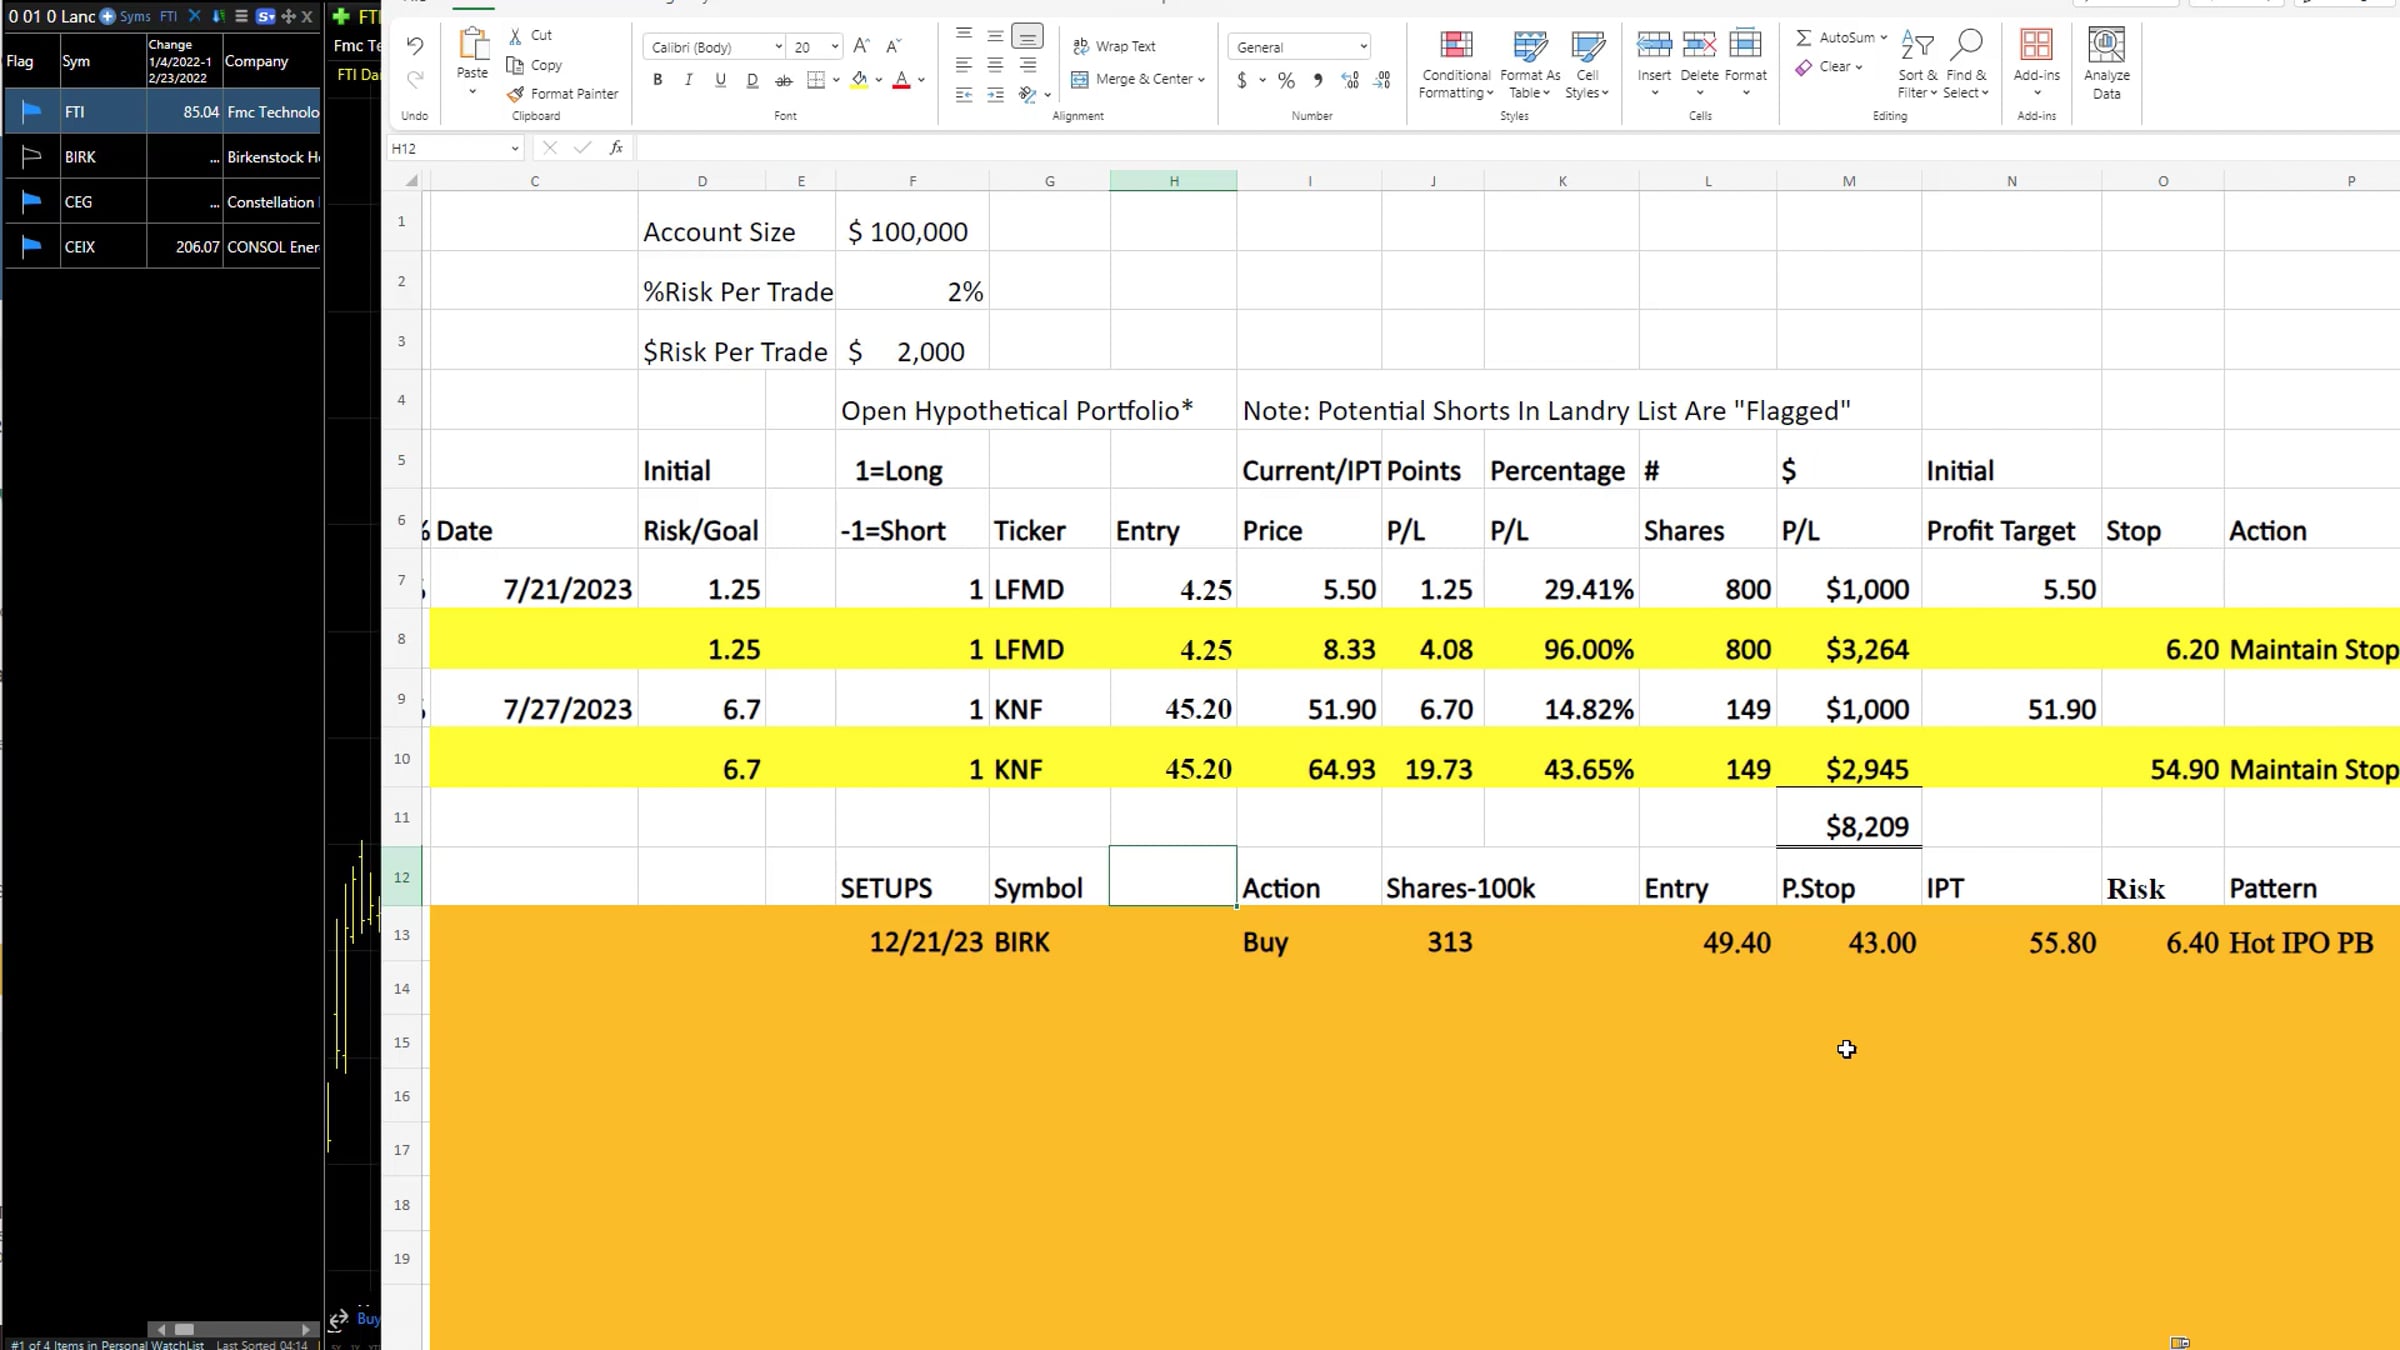Click the formula bar input field

pyautogui.click(x=1516, y=148)
